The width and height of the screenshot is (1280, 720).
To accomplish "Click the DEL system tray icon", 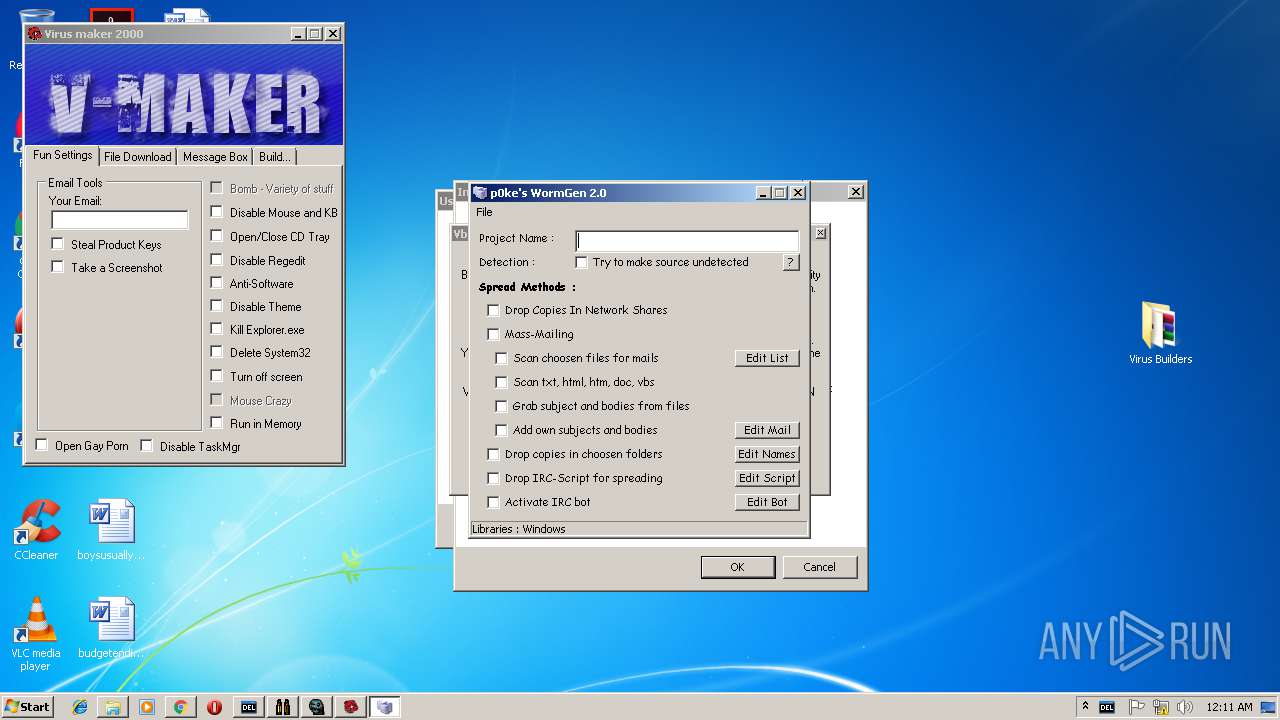I will [1107, 707].
